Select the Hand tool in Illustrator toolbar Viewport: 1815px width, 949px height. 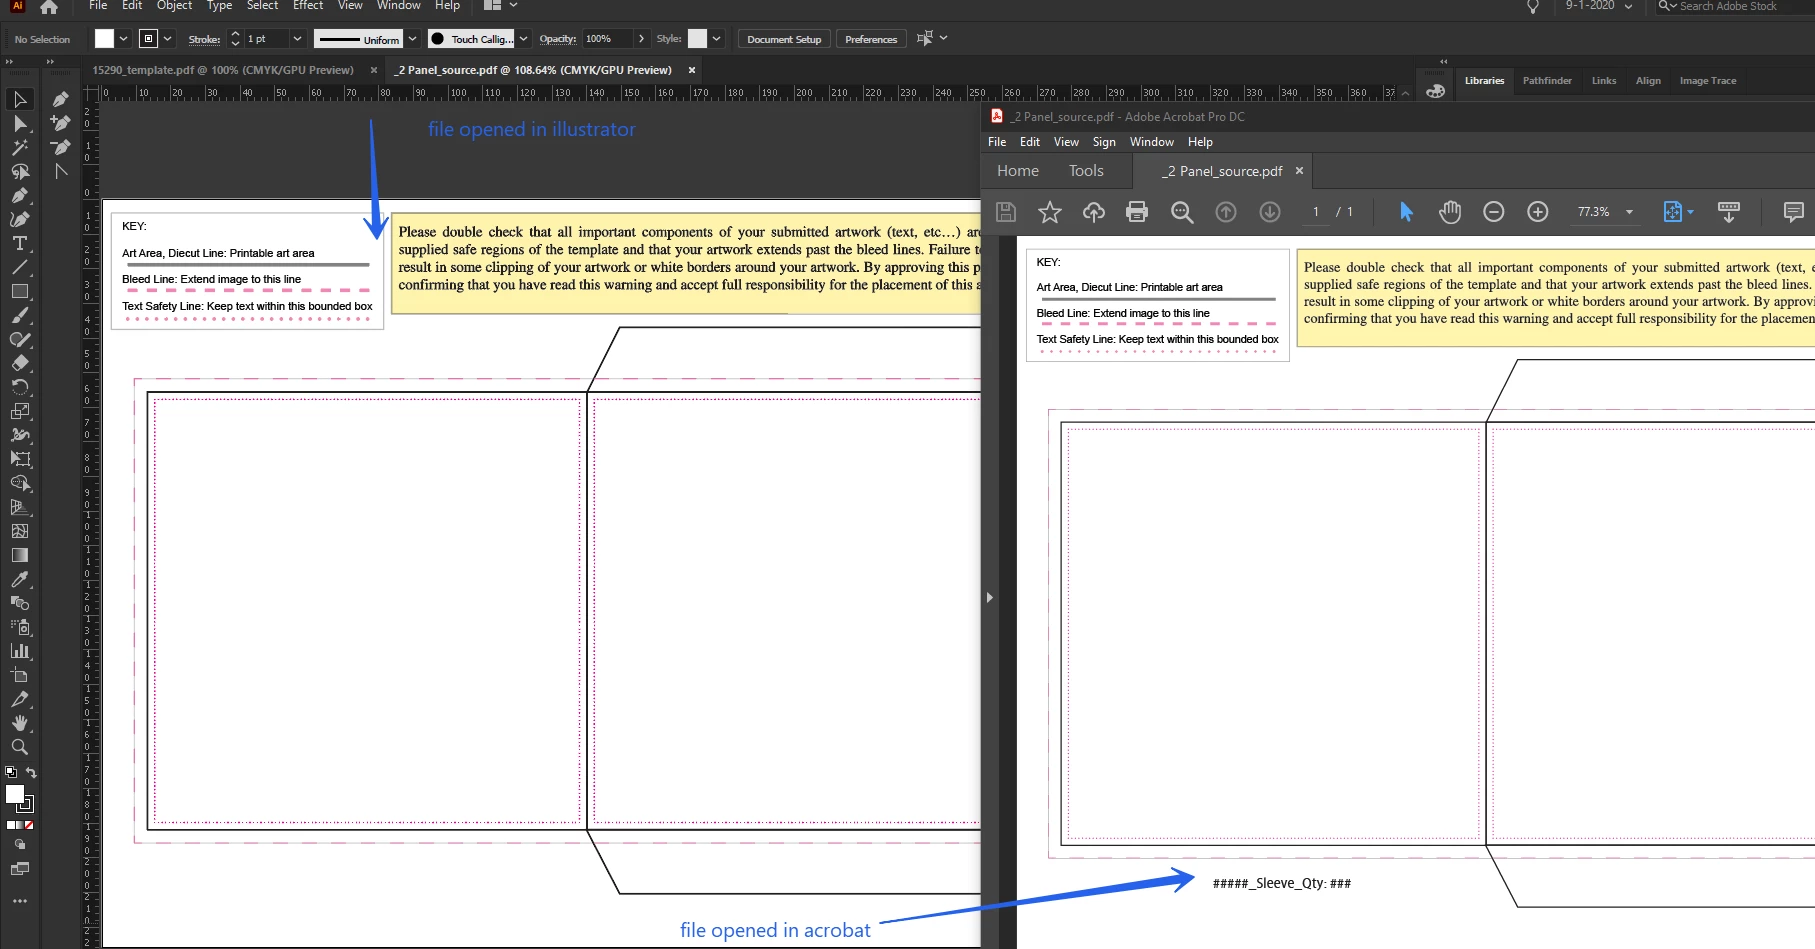click(x=20, y=723)
